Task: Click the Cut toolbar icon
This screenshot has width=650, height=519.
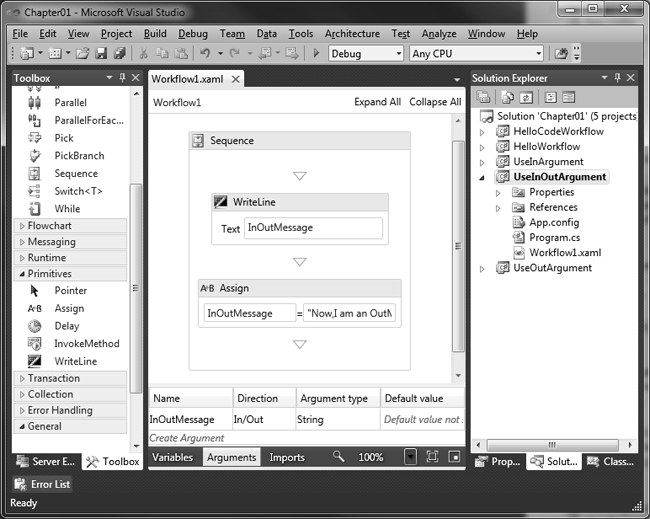Action: tap(143, 53)
